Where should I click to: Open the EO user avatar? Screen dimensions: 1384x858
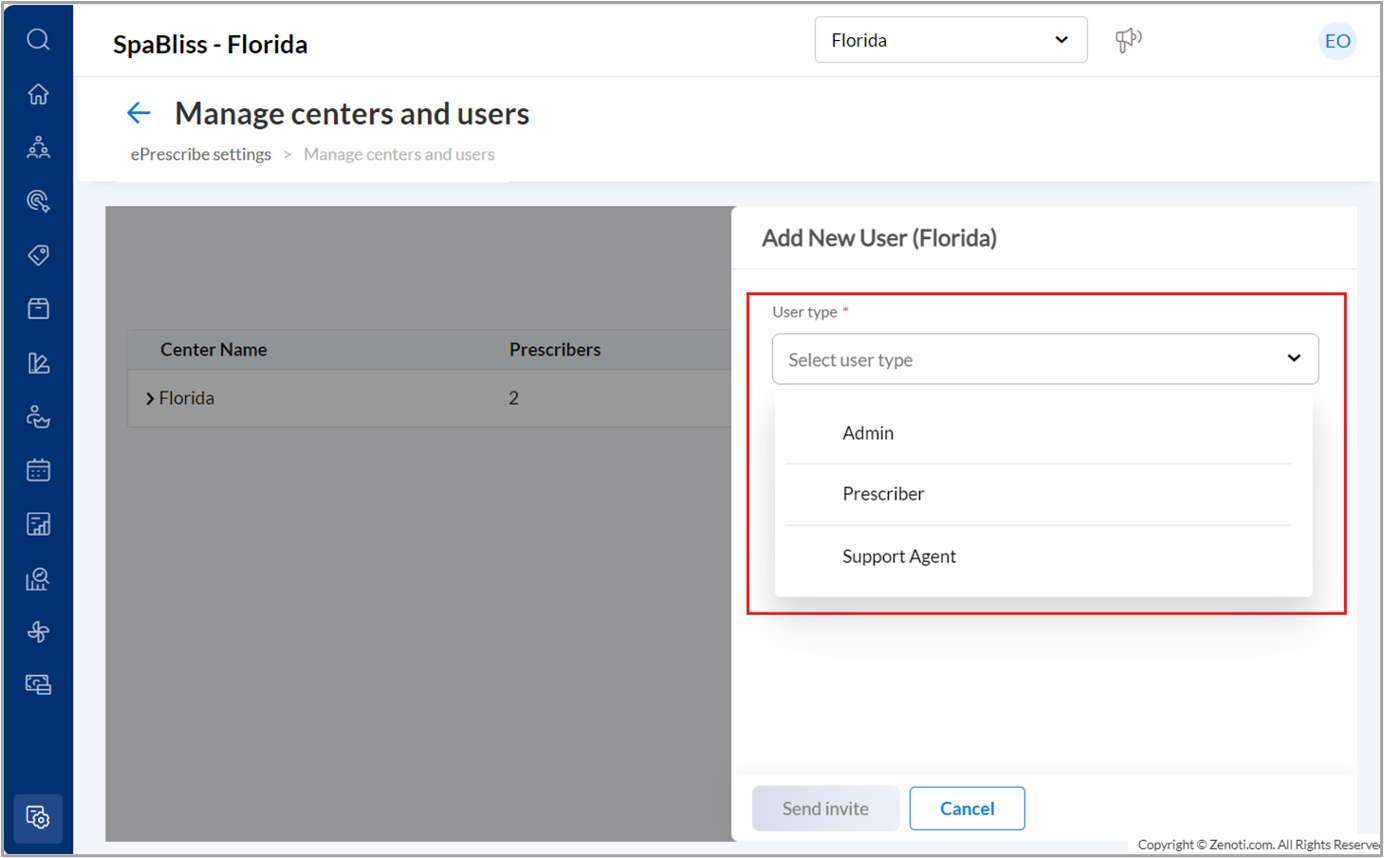(x=1337, y=41)
